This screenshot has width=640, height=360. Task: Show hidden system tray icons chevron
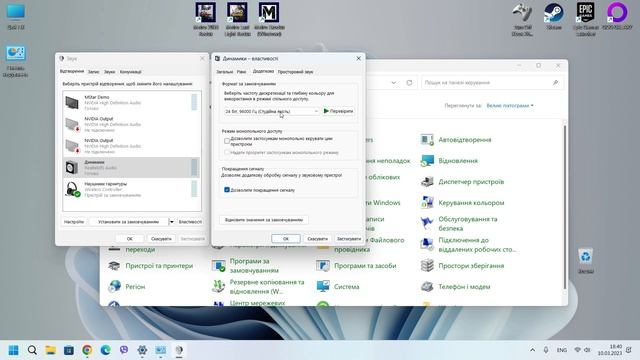coord(532,350)
